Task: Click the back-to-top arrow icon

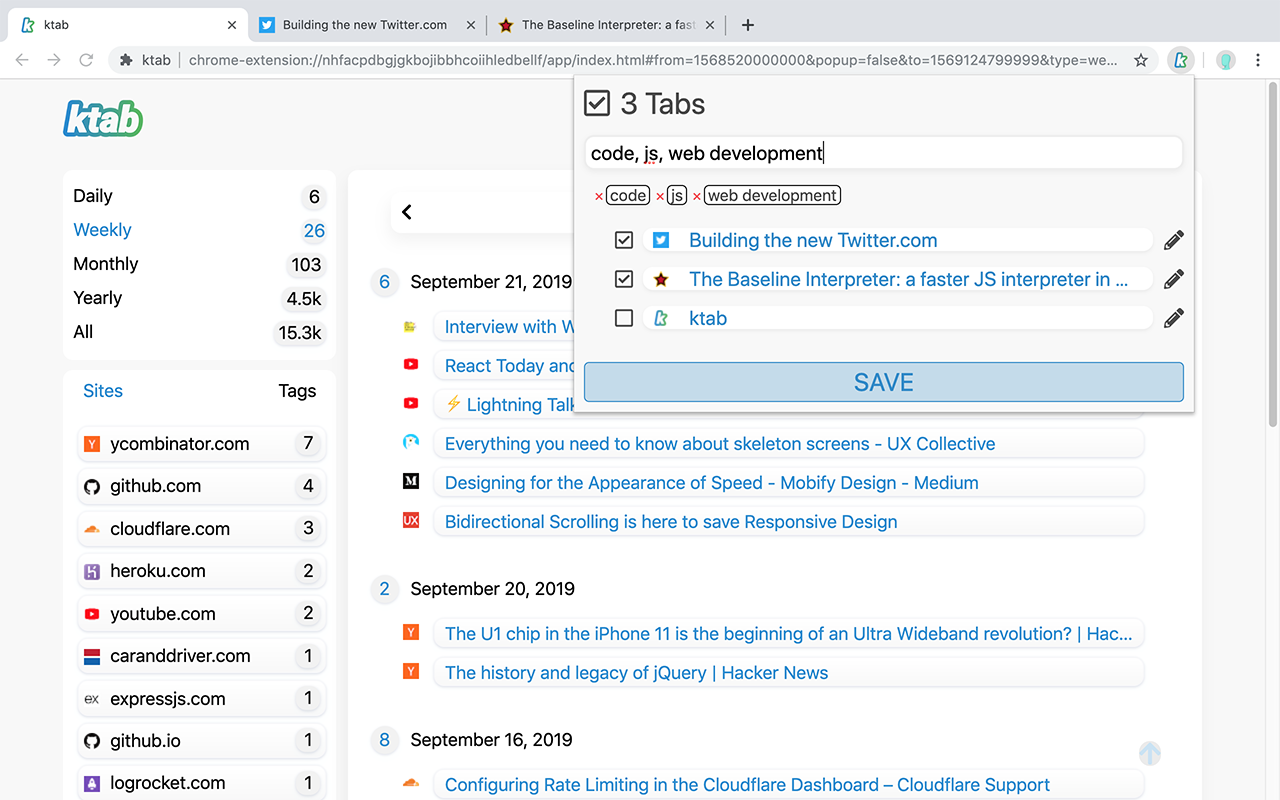Action: [x=1150, y=754]
